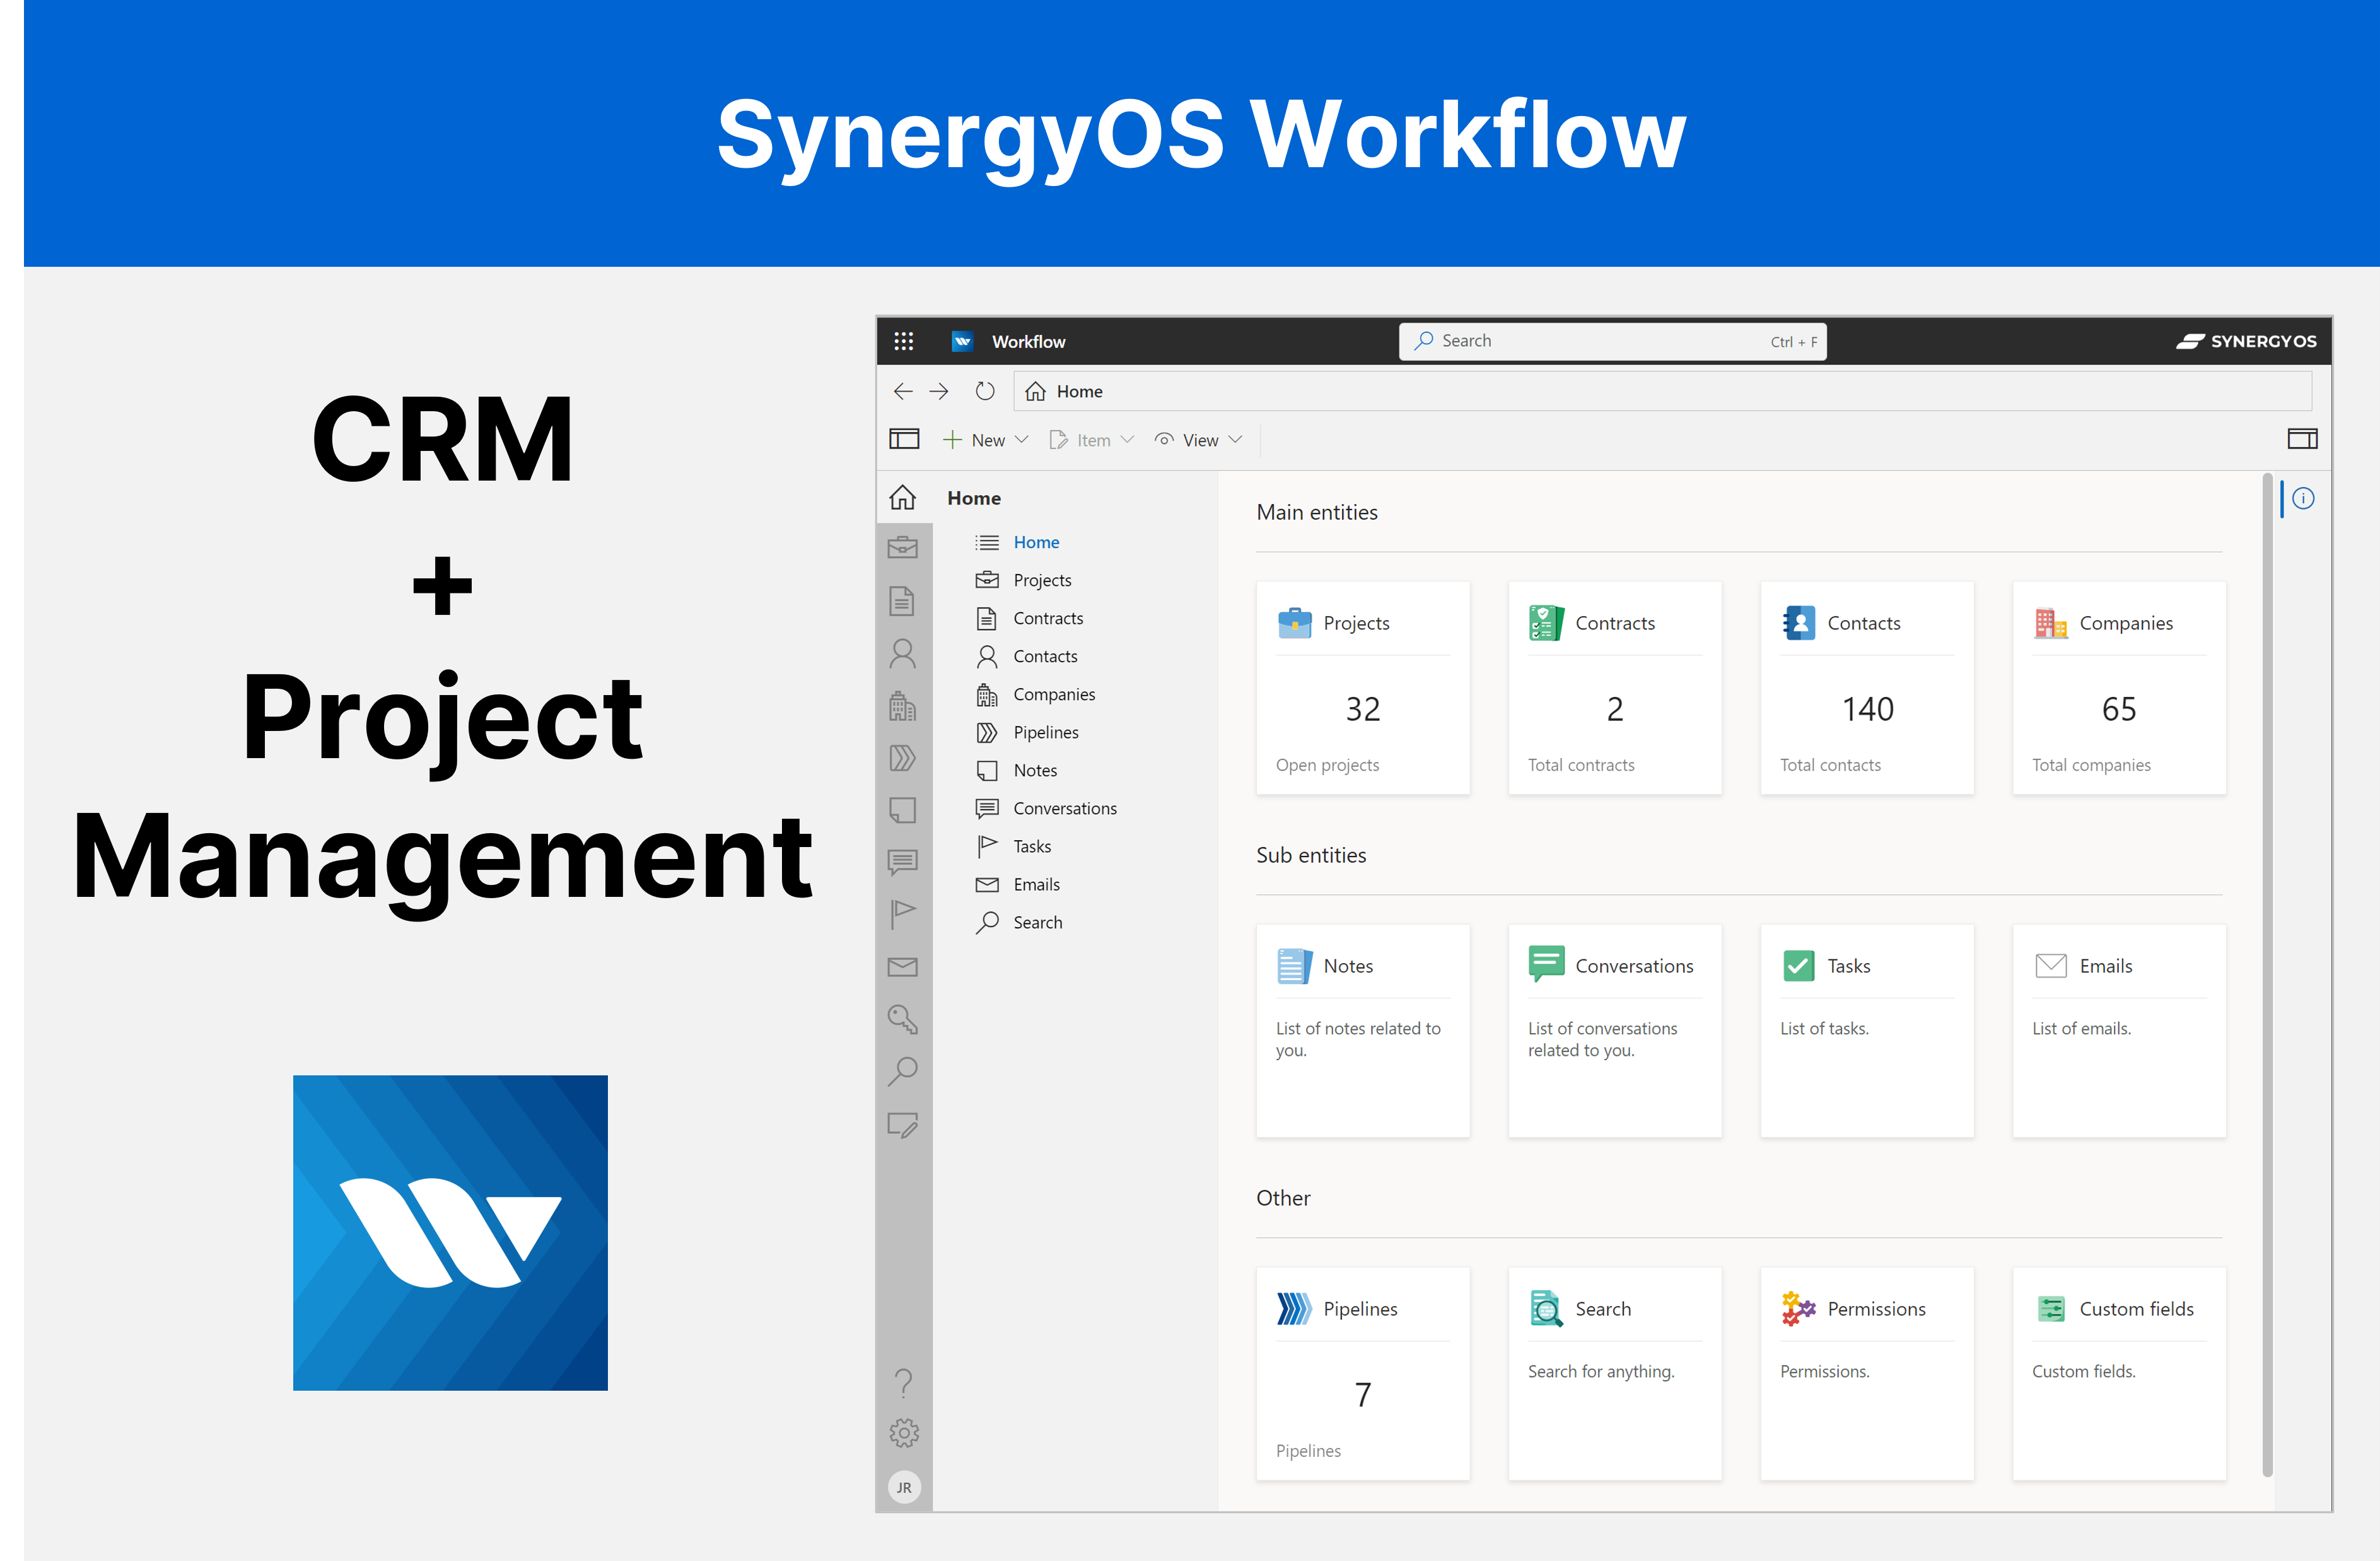This screenshot has height=1561, width=2380.
Task: Open the Tasks card
Action: (1867, 1031)
